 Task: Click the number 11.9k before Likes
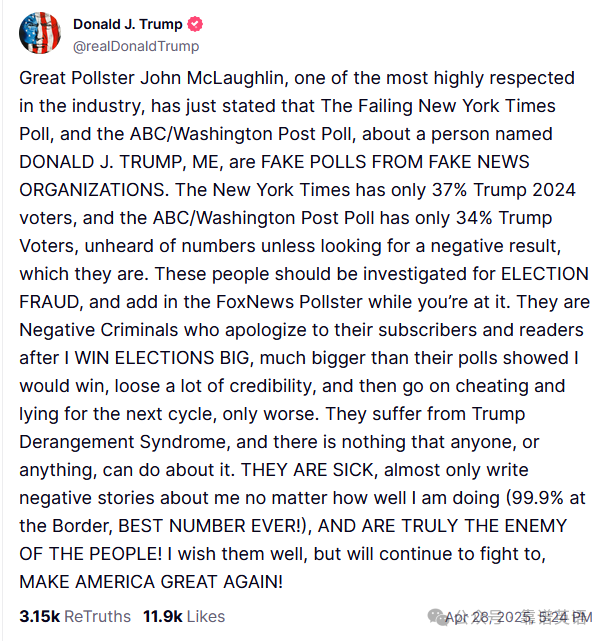(162, 616)
